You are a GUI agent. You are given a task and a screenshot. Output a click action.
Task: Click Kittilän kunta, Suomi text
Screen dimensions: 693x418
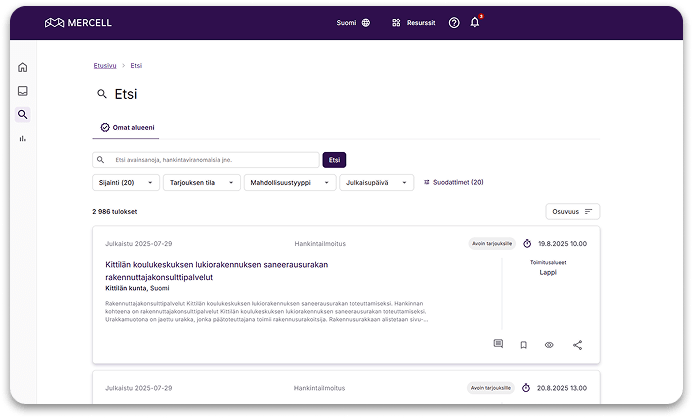coord(137,288)
